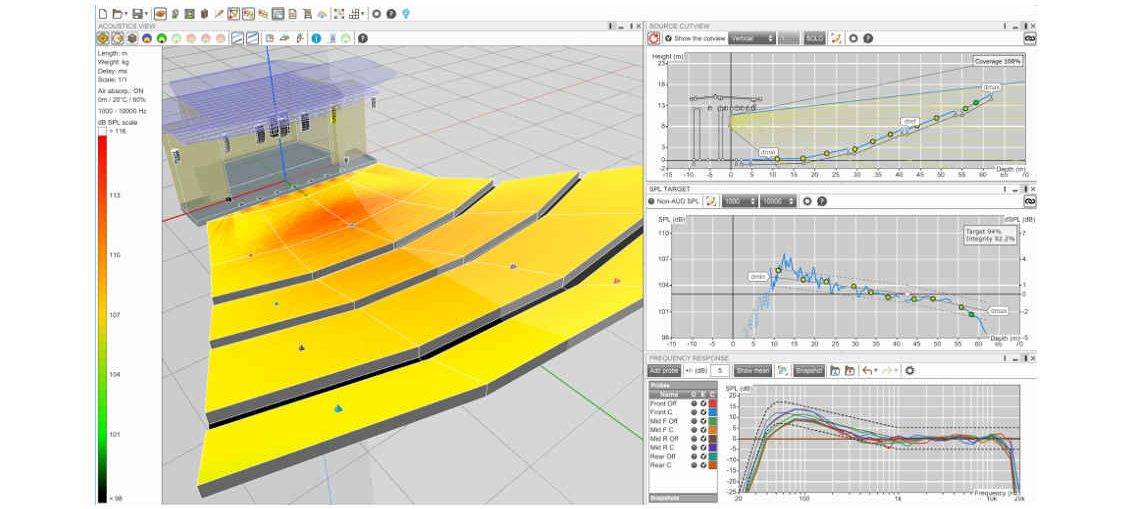This screenshot has width=1132, height=509.
Task: Open Source Cutview settings gear icon
Action: click(x=853, y=38)
